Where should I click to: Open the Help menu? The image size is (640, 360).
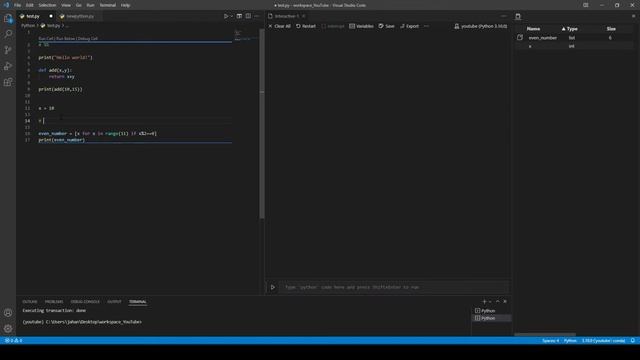[125, 5]
